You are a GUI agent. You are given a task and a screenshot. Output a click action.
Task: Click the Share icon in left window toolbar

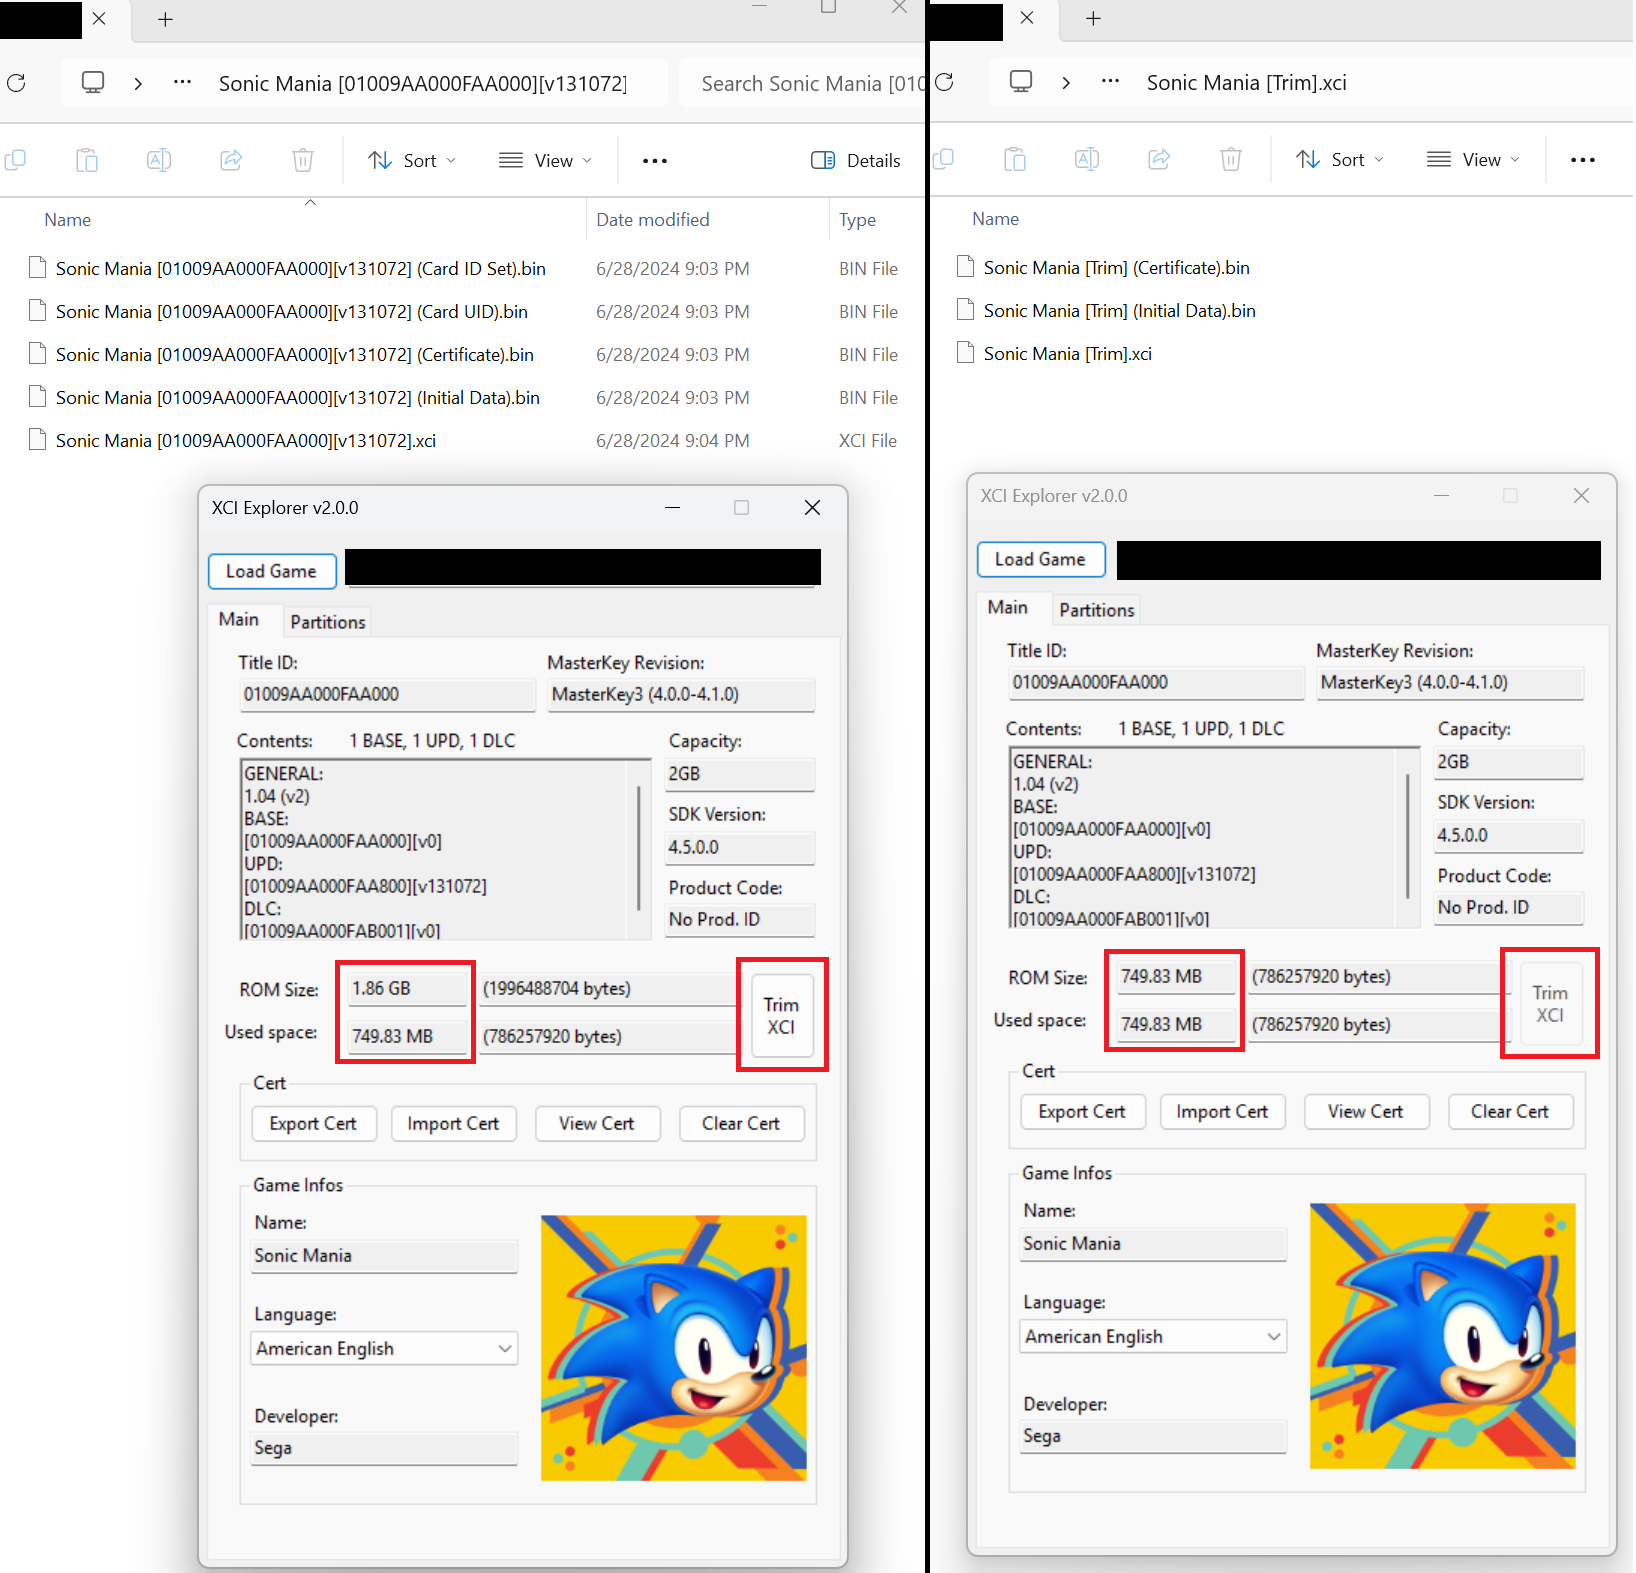[x=231, y=160]
